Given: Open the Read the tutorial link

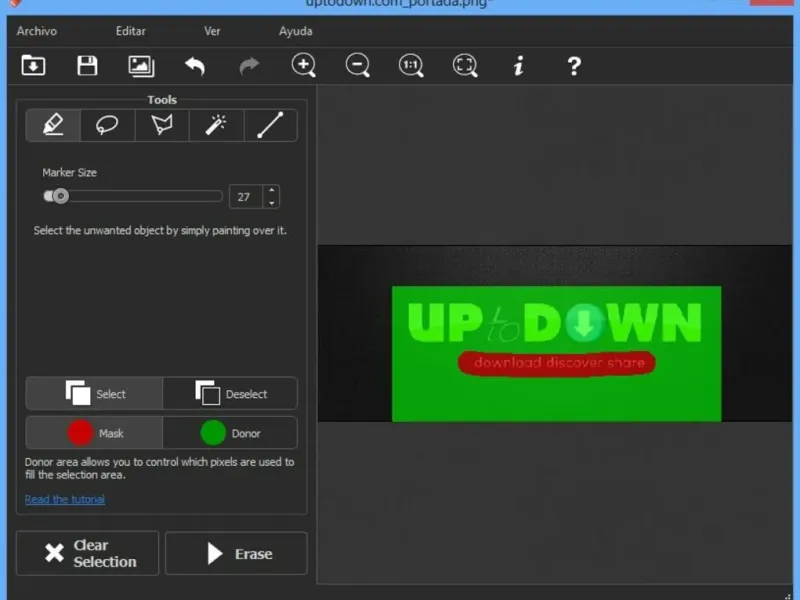Looking at the screenshot, I should click(x=65, y=499).
